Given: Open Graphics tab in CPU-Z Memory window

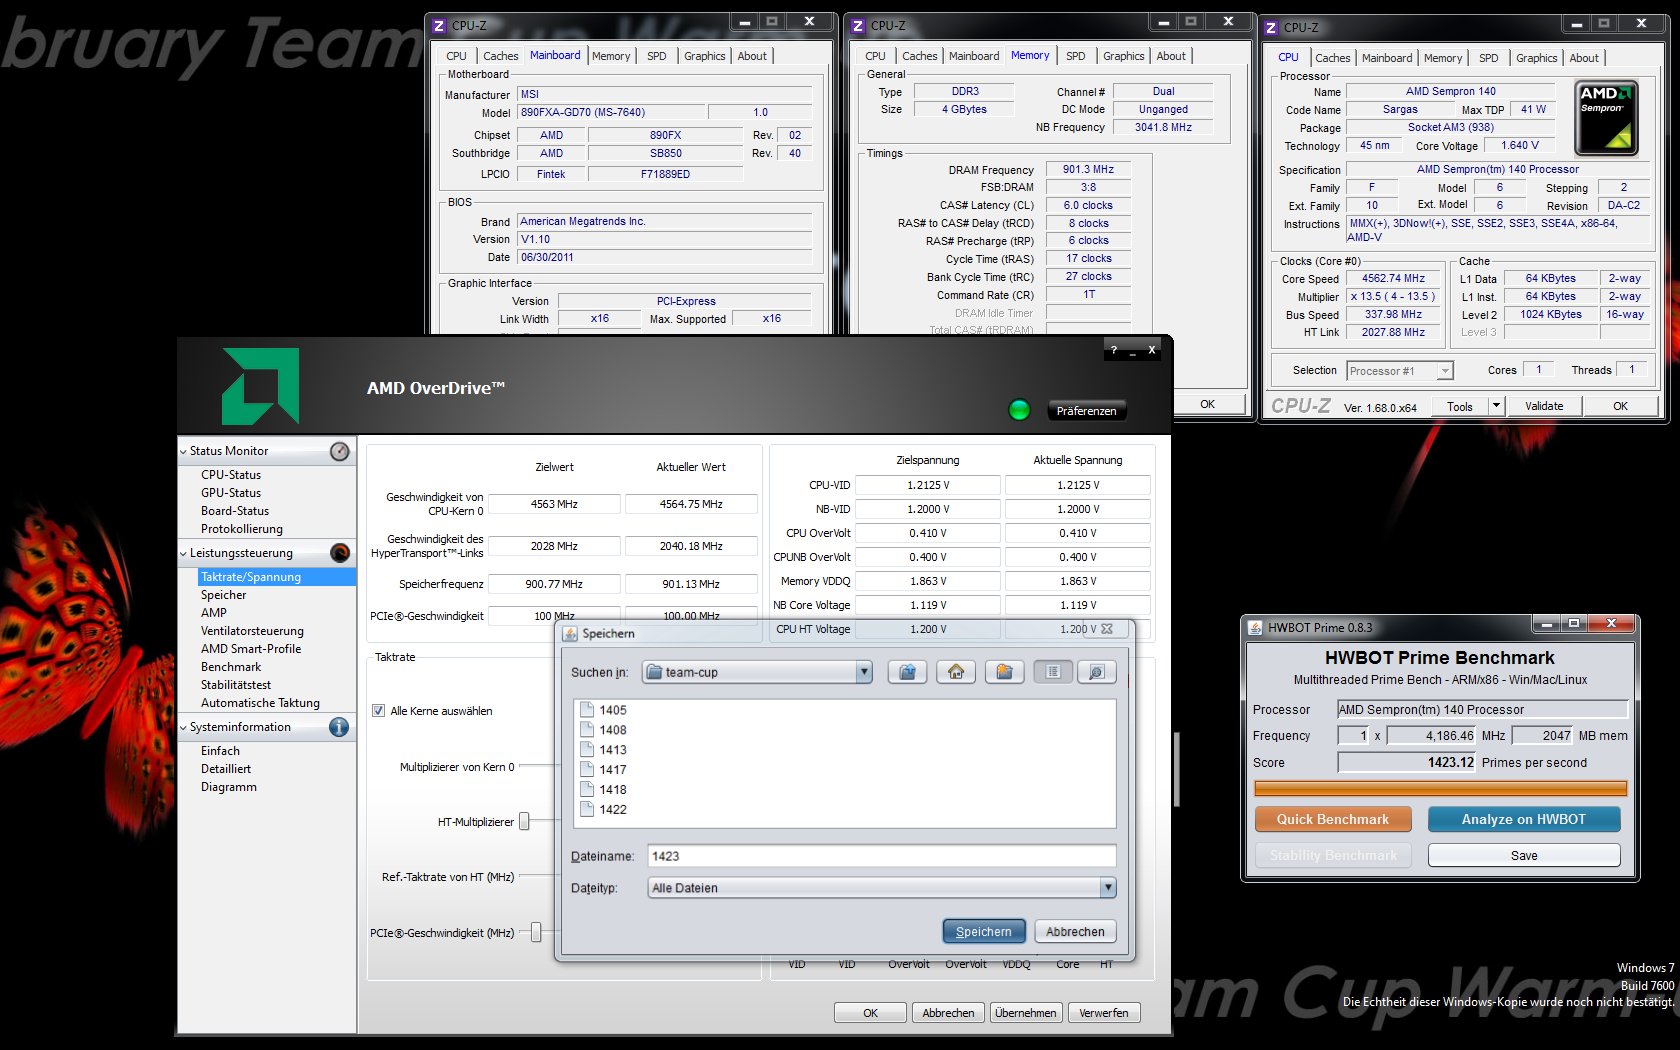Looking at the screenshot, I should pyautogui.click(x=1123, y=56).
